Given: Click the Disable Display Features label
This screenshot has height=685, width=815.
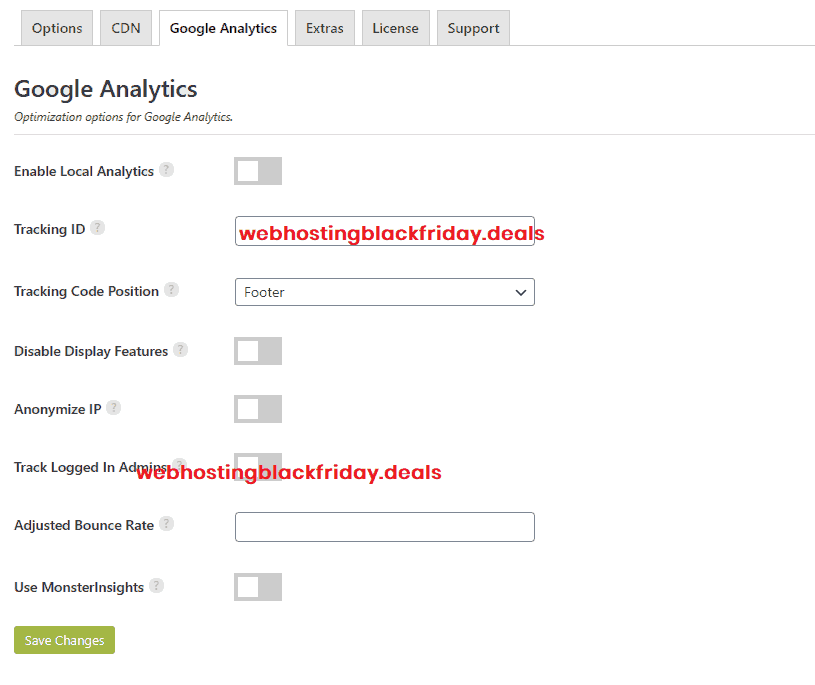Looking at the screenshot, I should (91, 351).
